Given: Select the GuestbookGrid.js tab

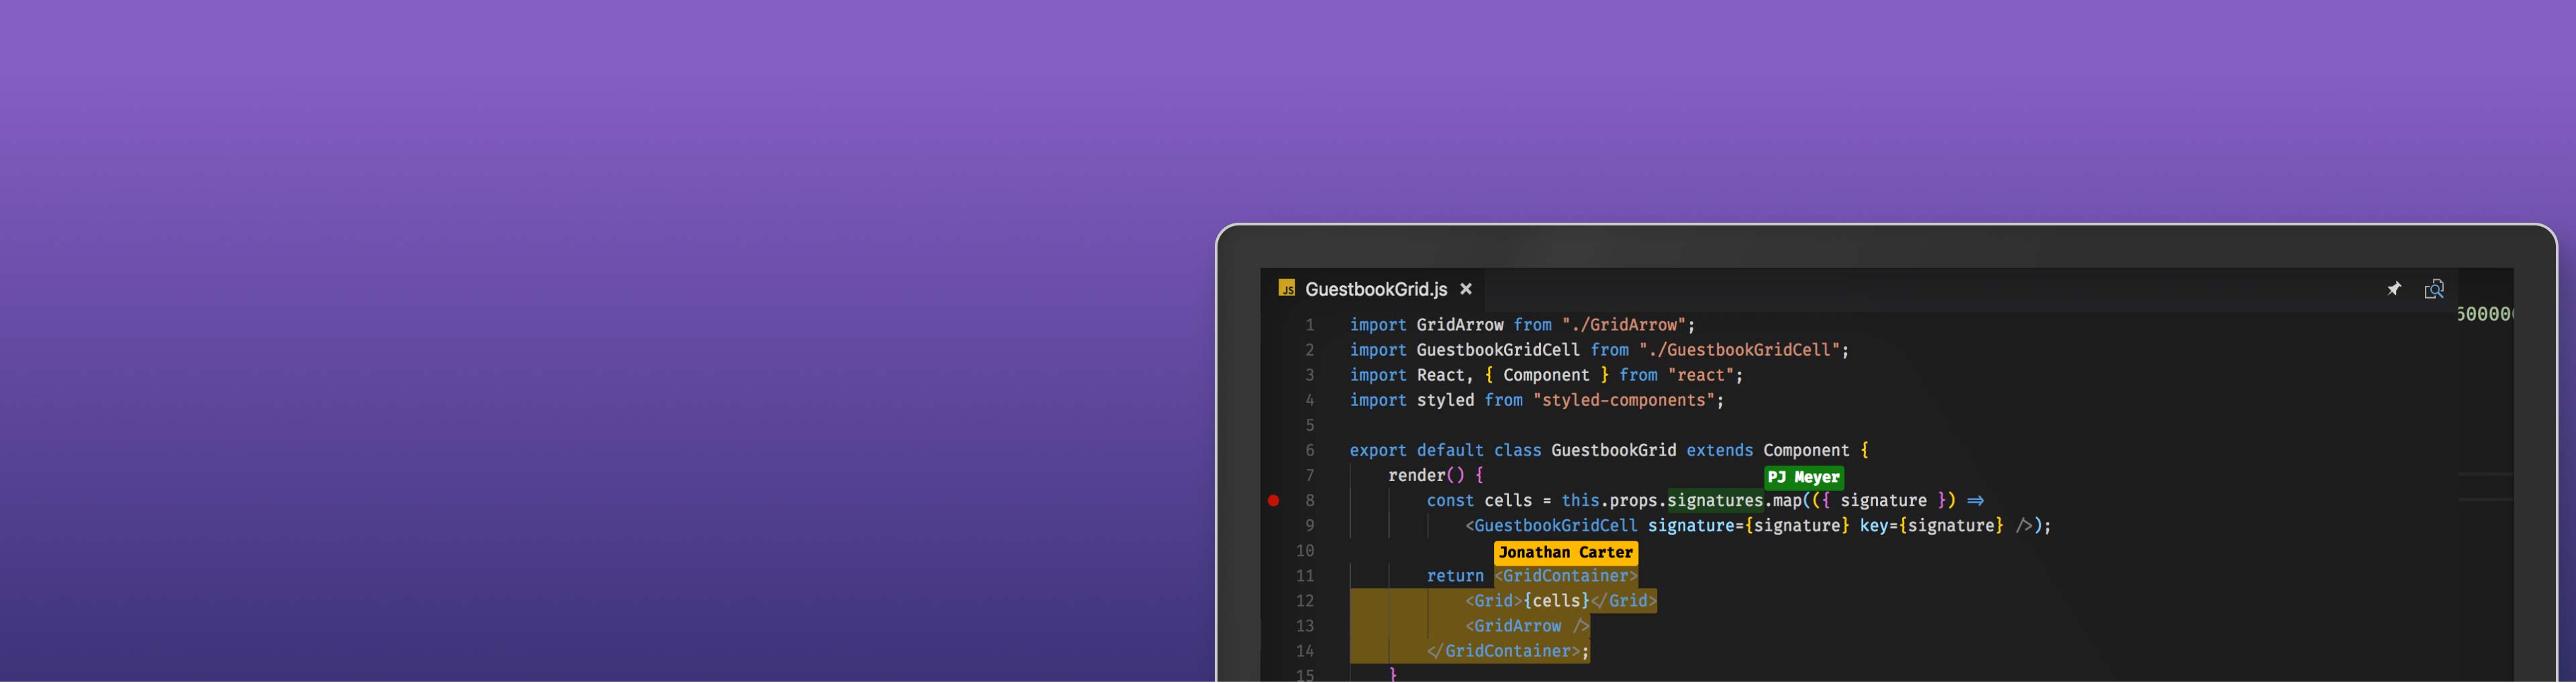Looking at the screenshot, I should (x=1377, y=289).
